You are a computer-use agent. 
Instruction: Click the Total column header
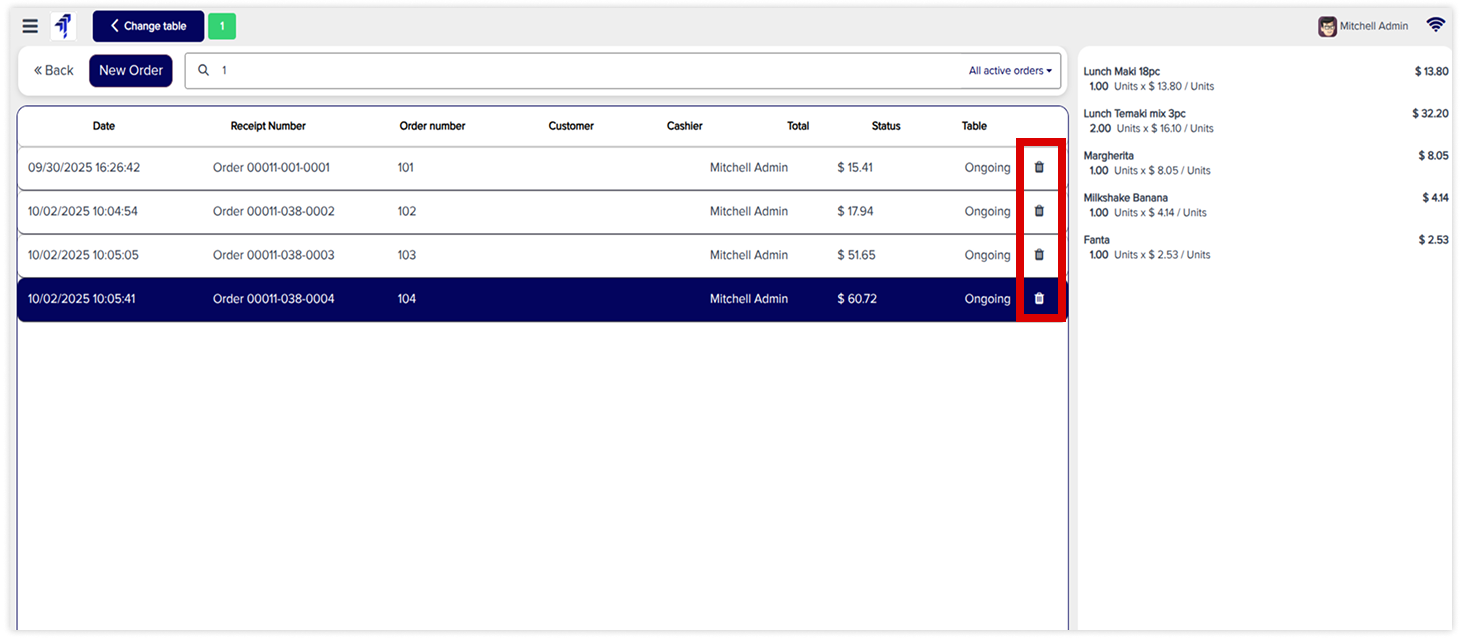click(x=797, y=126)
